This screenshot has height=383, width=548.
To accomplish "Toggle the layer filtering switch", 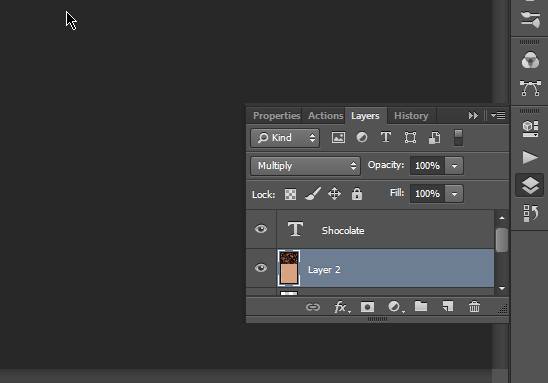I will coord(458,138).
